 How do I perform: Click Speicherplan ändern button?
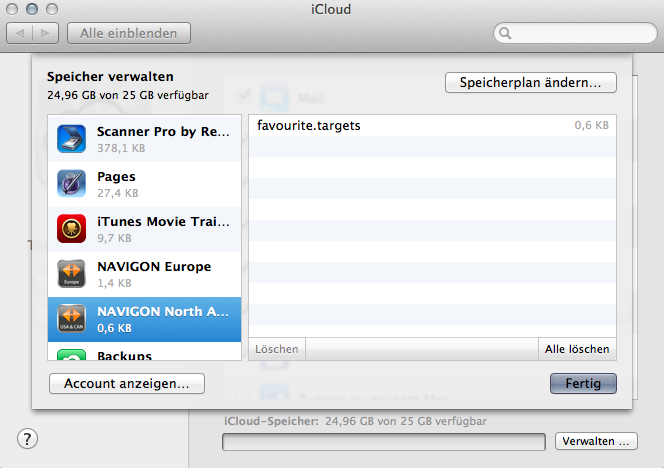coord(531,82)
